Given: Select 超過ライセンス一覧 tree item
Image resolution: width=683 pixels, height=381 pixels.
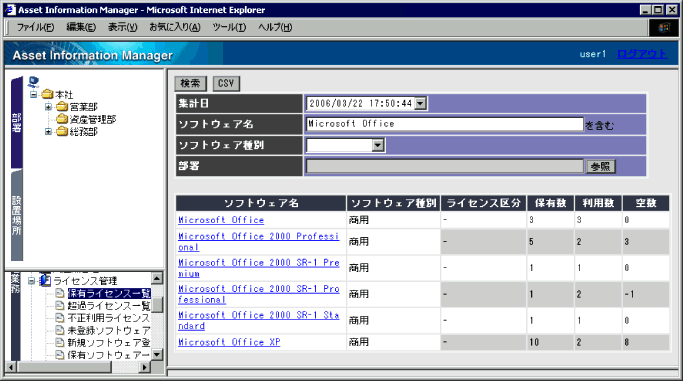Looking at the screenshot, I should [x=109, y=306].
